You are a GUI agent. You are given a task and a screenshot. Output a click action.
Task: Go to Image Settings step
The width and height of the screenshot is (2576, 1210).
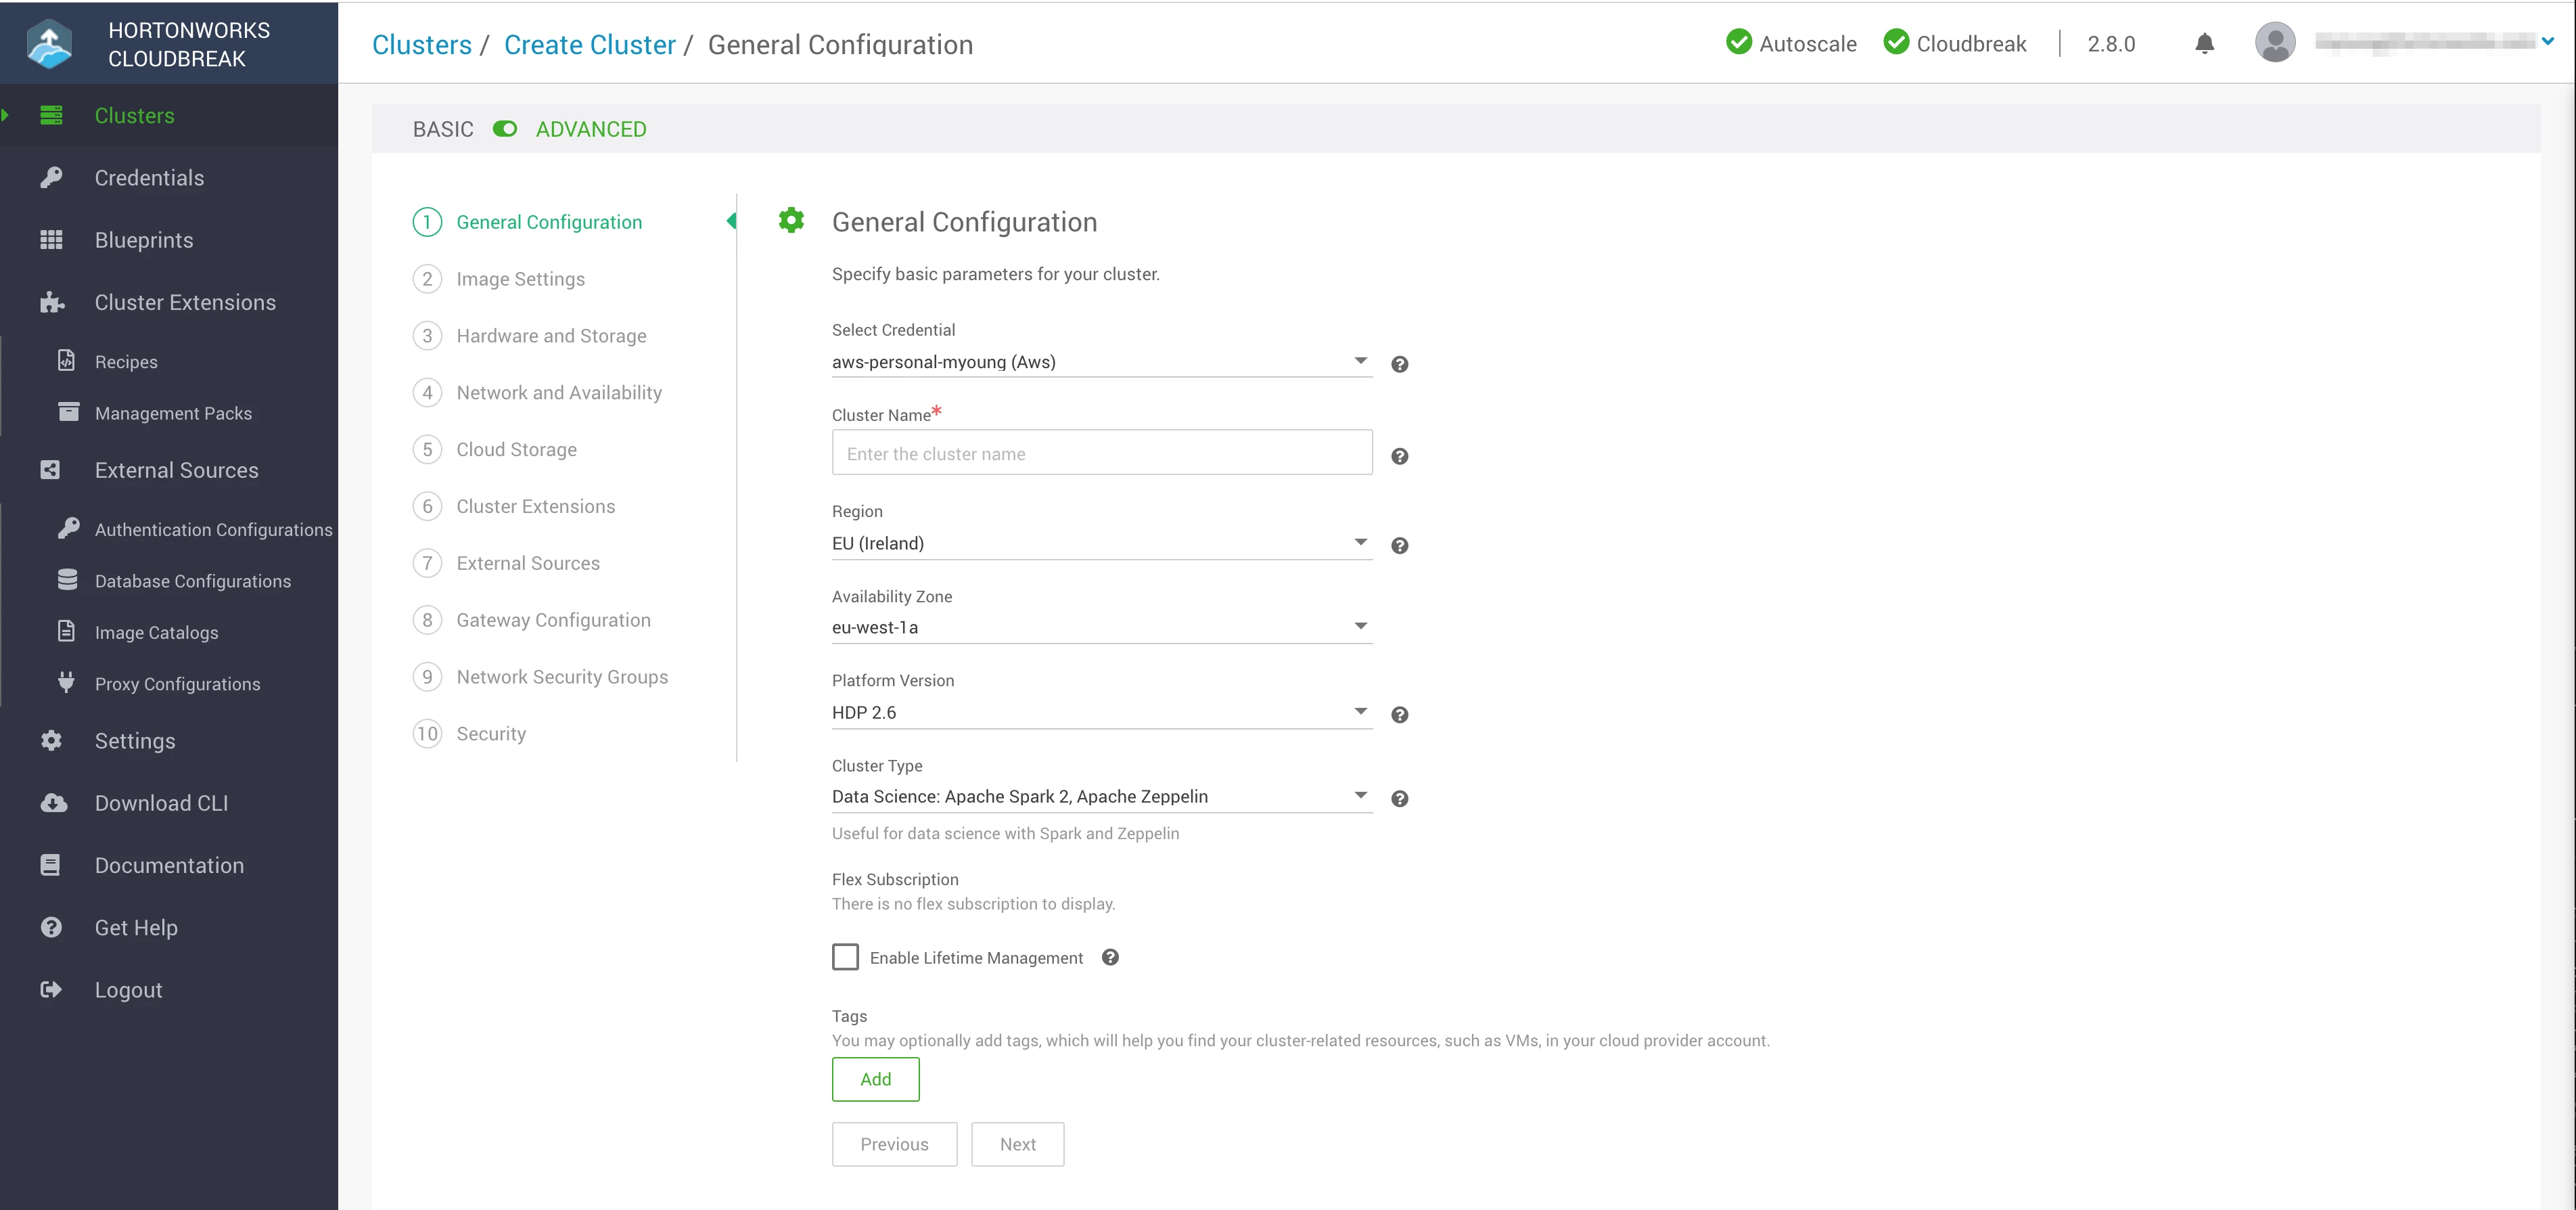[x=499, y=279]
